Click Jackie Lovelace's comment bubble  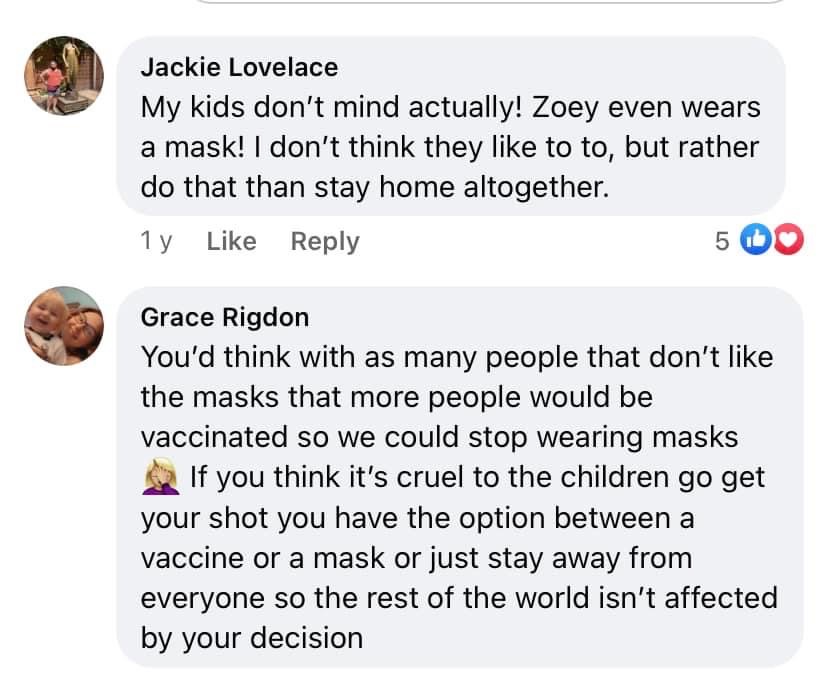450,125
